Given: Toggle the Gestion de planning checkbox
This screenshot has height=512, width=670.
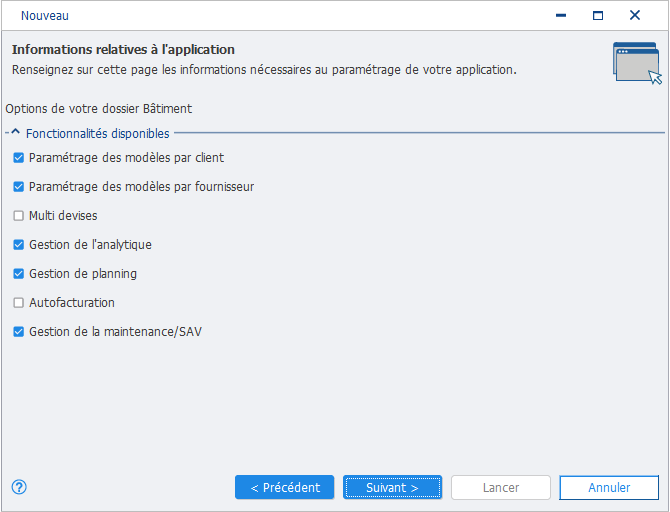Looking at the screenshot, I should coord(18,274).
